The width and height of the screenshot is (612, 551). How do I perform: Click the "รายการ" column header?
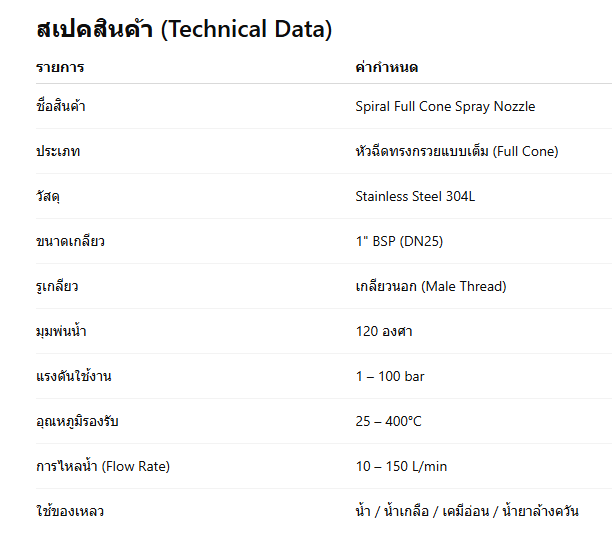60,68
